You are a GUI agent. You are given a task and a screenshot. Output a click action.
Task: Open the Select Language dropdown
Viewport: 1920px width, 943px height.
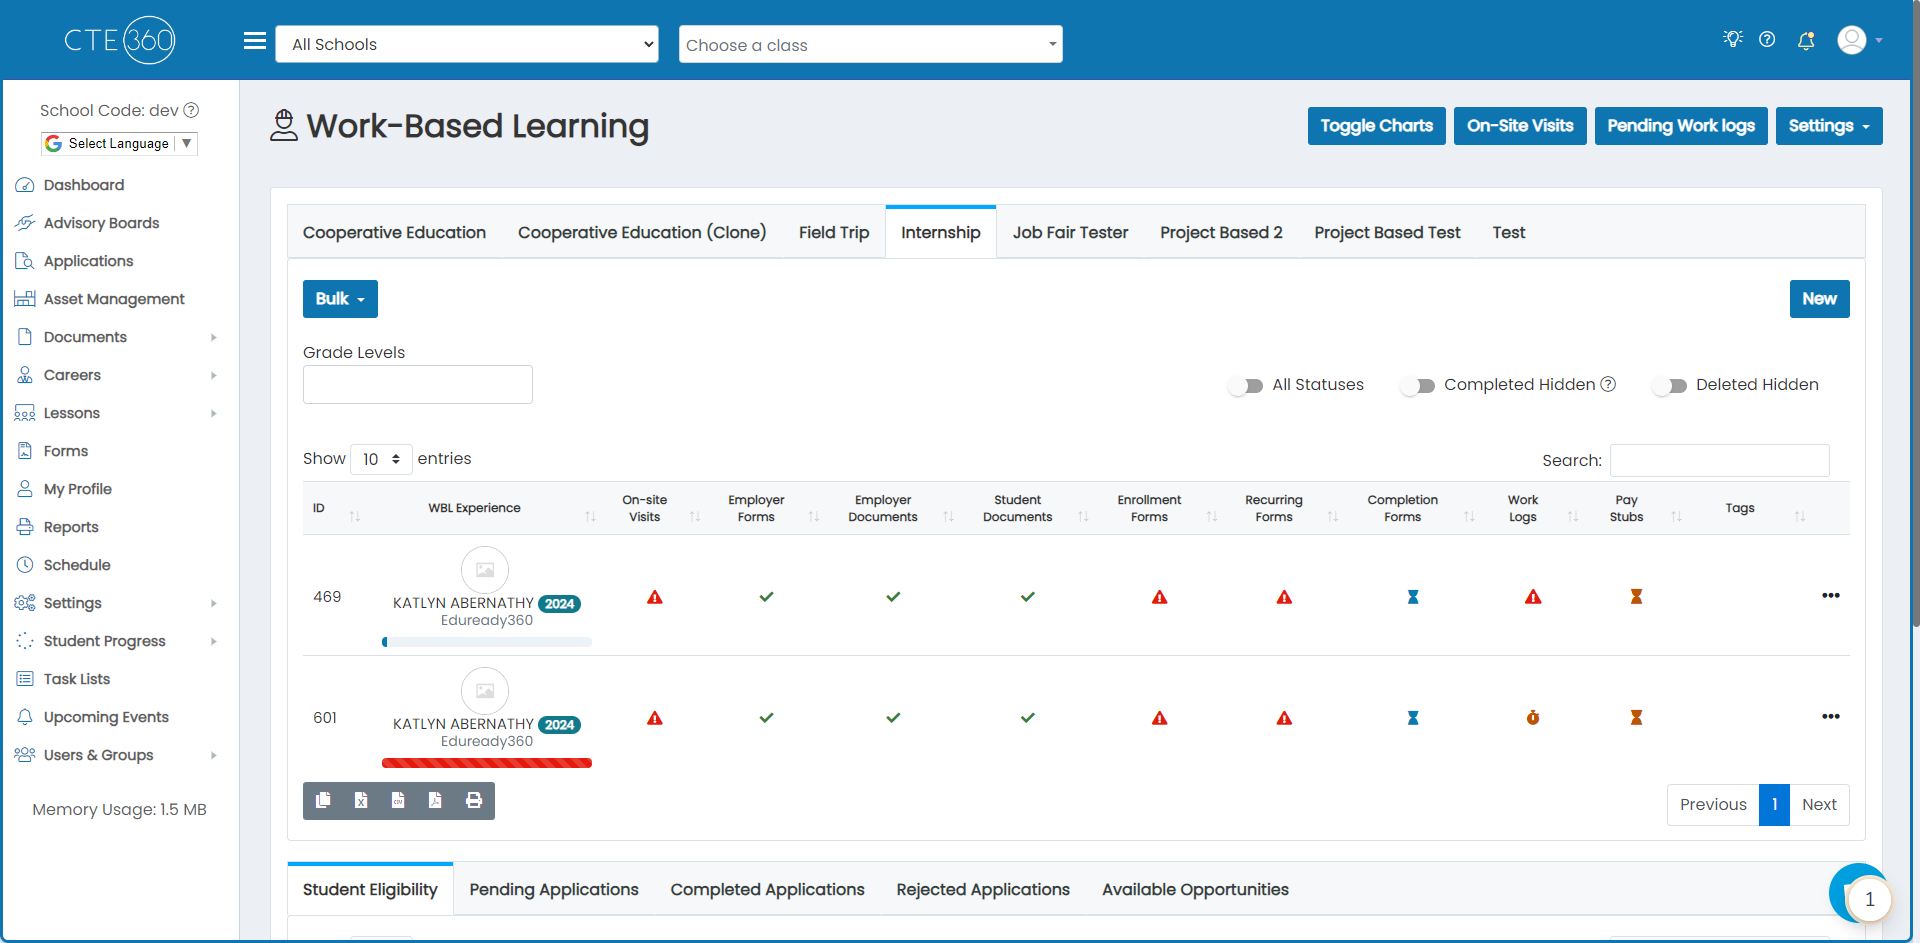(119, 144)
